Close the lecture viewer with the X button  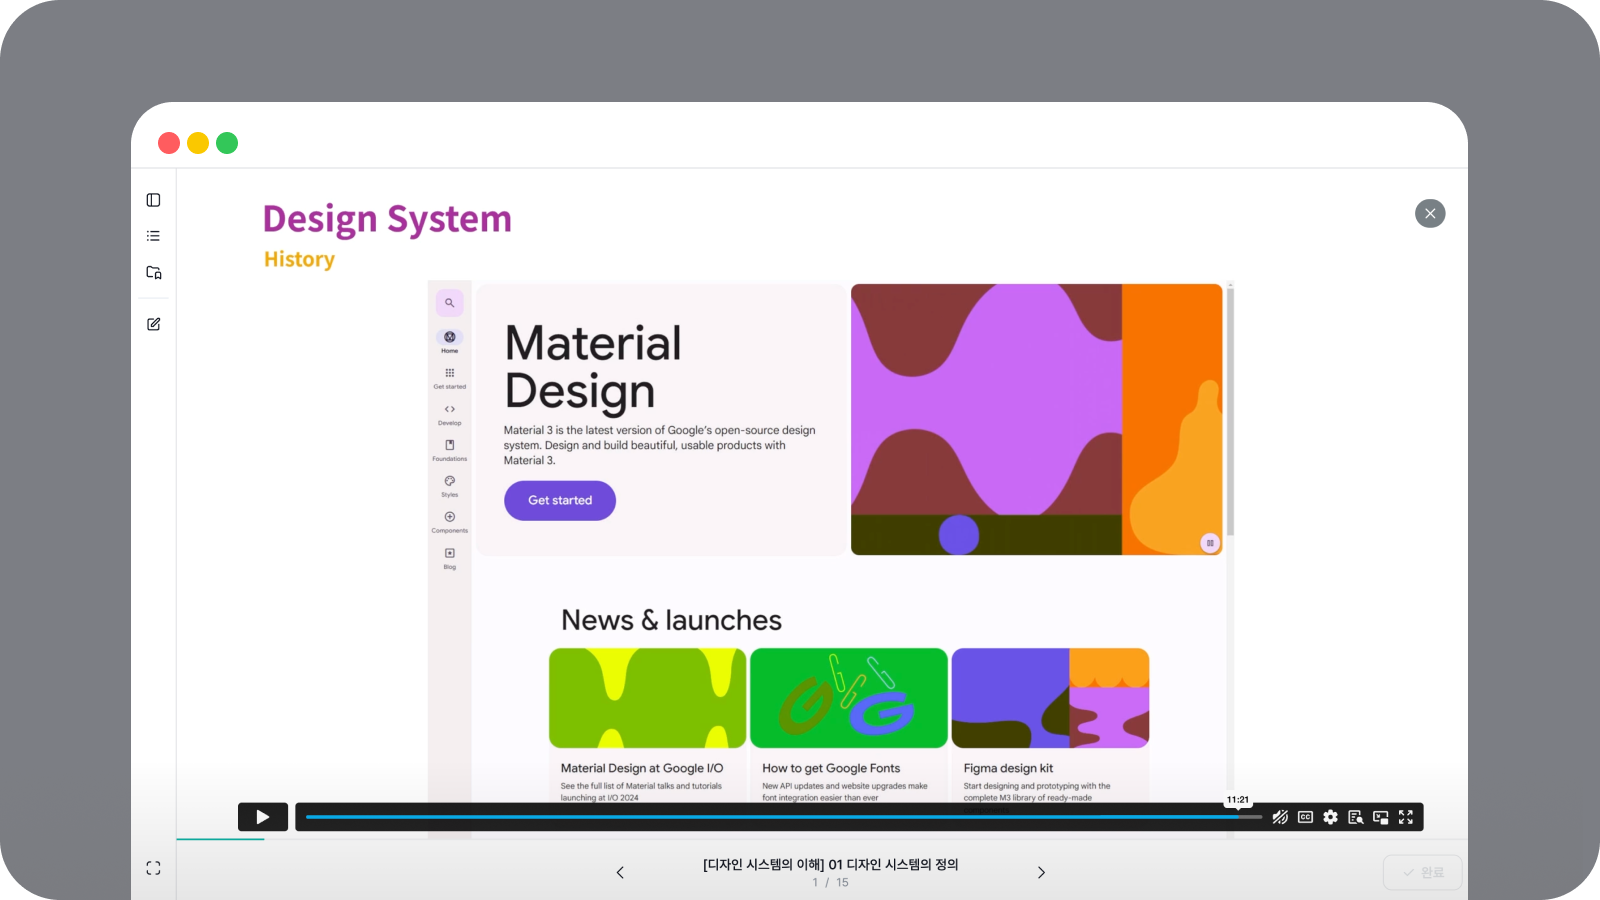click(1430, 213)
